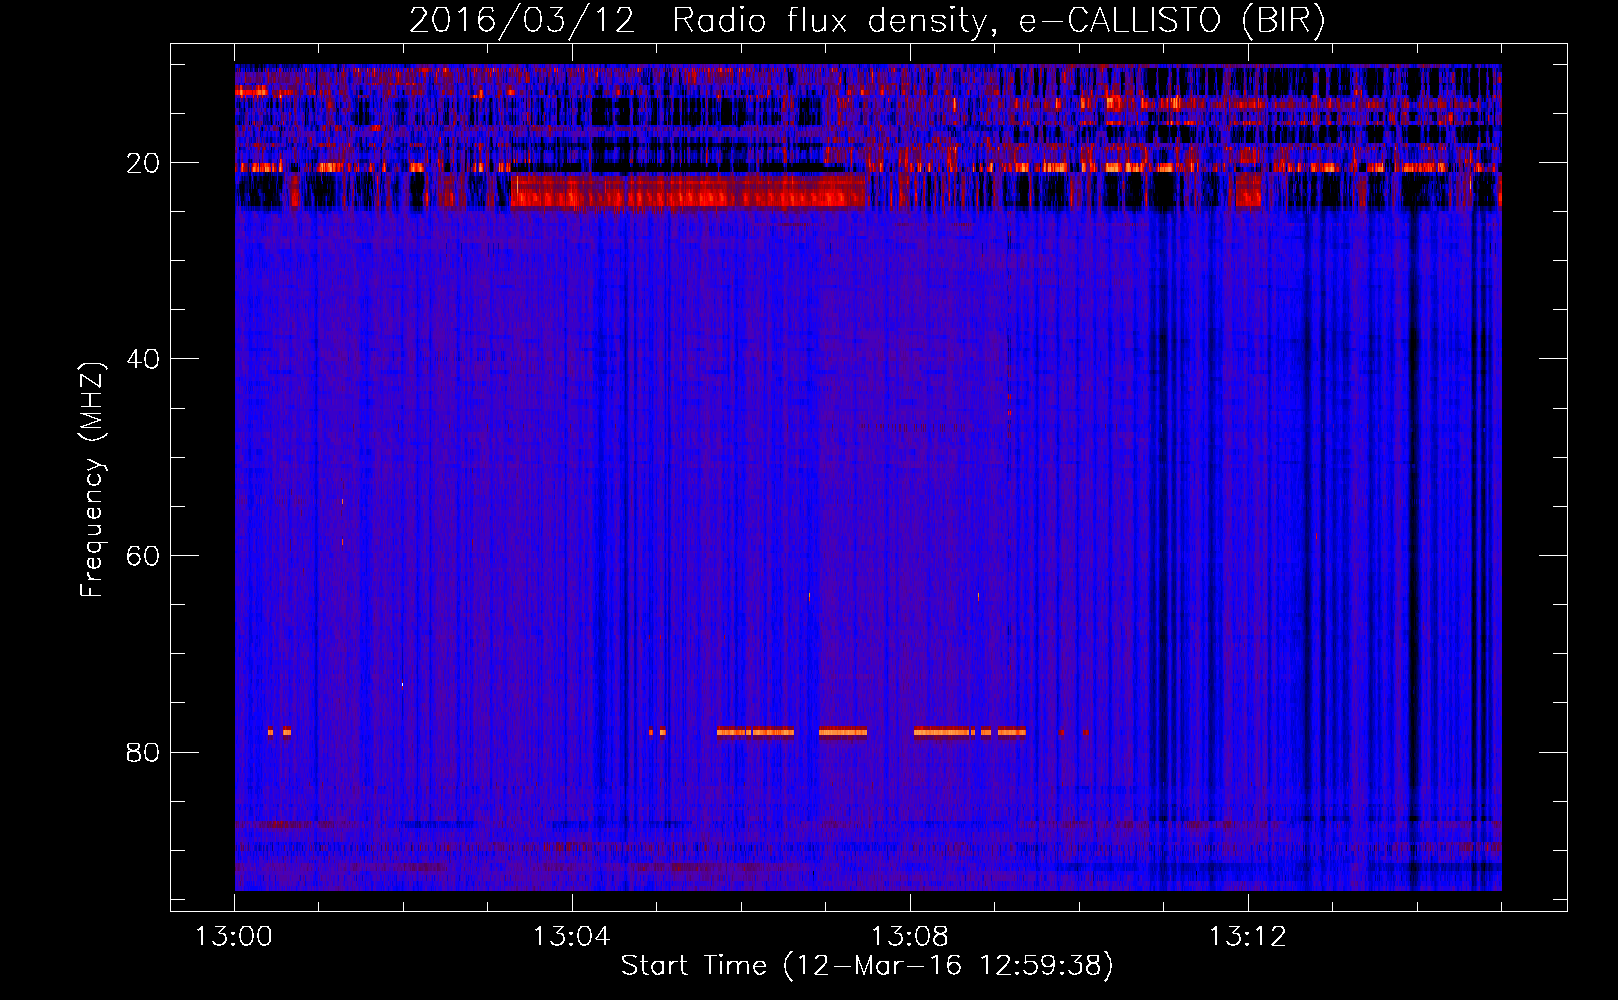Click the 'Start Time (12-Mar-16 12:59:38)' label

(x=867, y=965)
